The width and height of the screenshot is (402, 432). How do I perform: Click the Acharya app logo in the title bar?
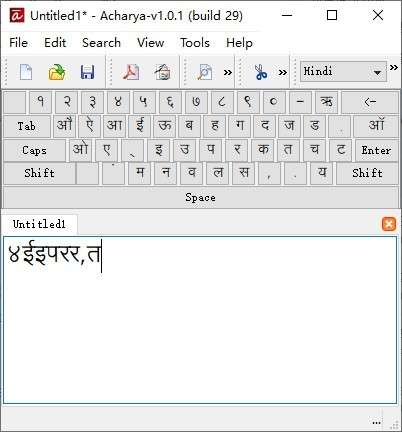(x=17, y=15)
